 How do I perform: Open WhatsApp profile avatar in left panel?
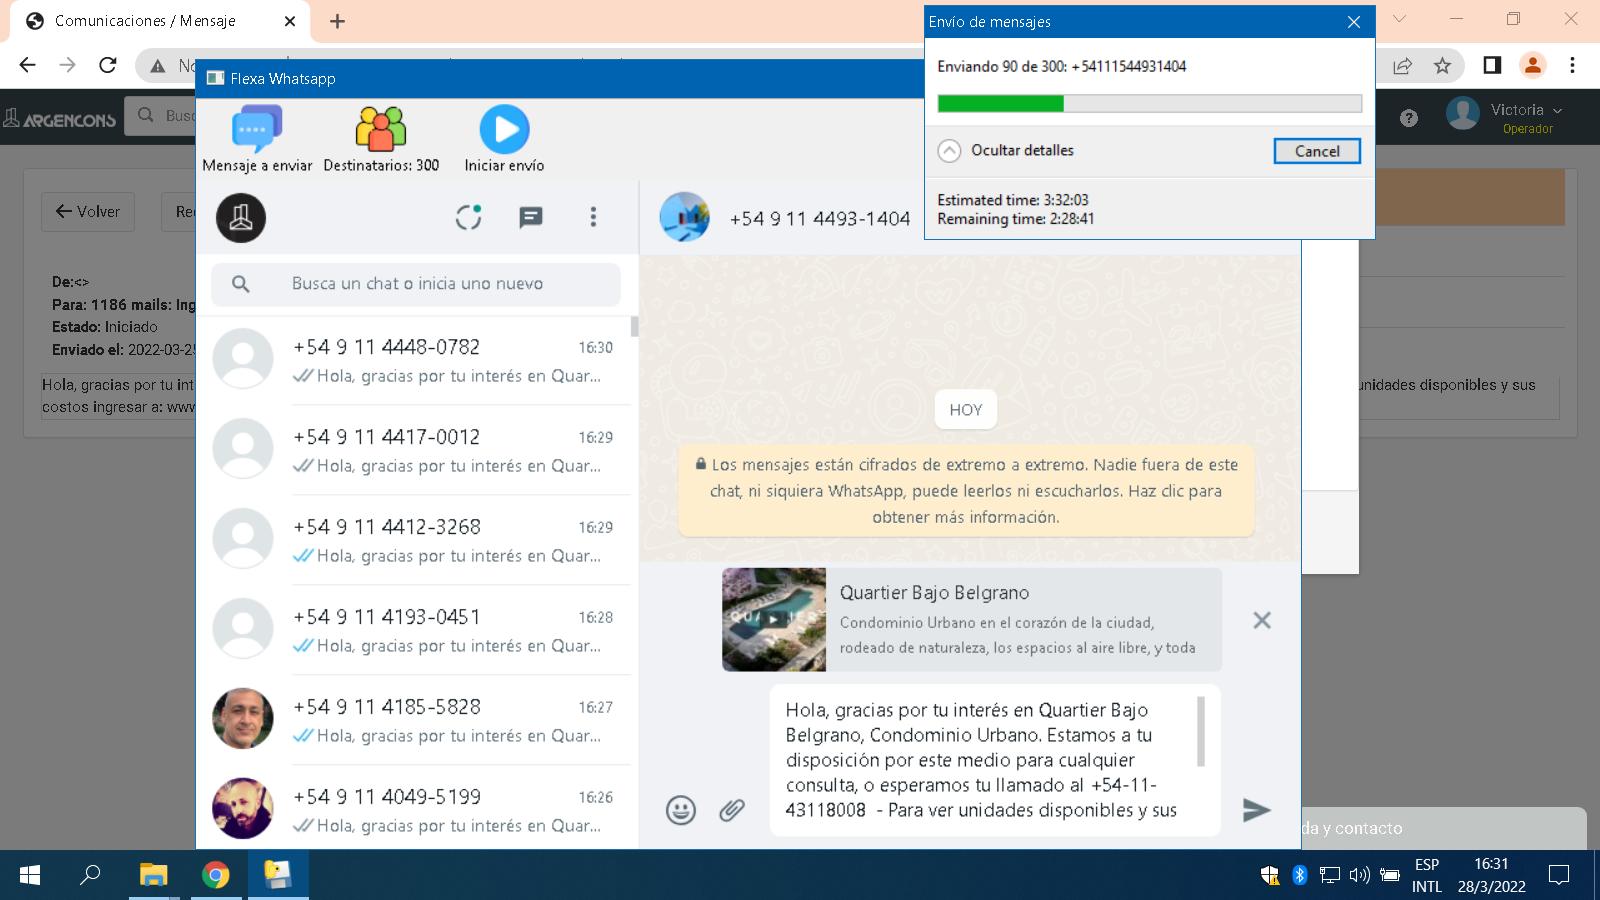click(x=241, y=217)
